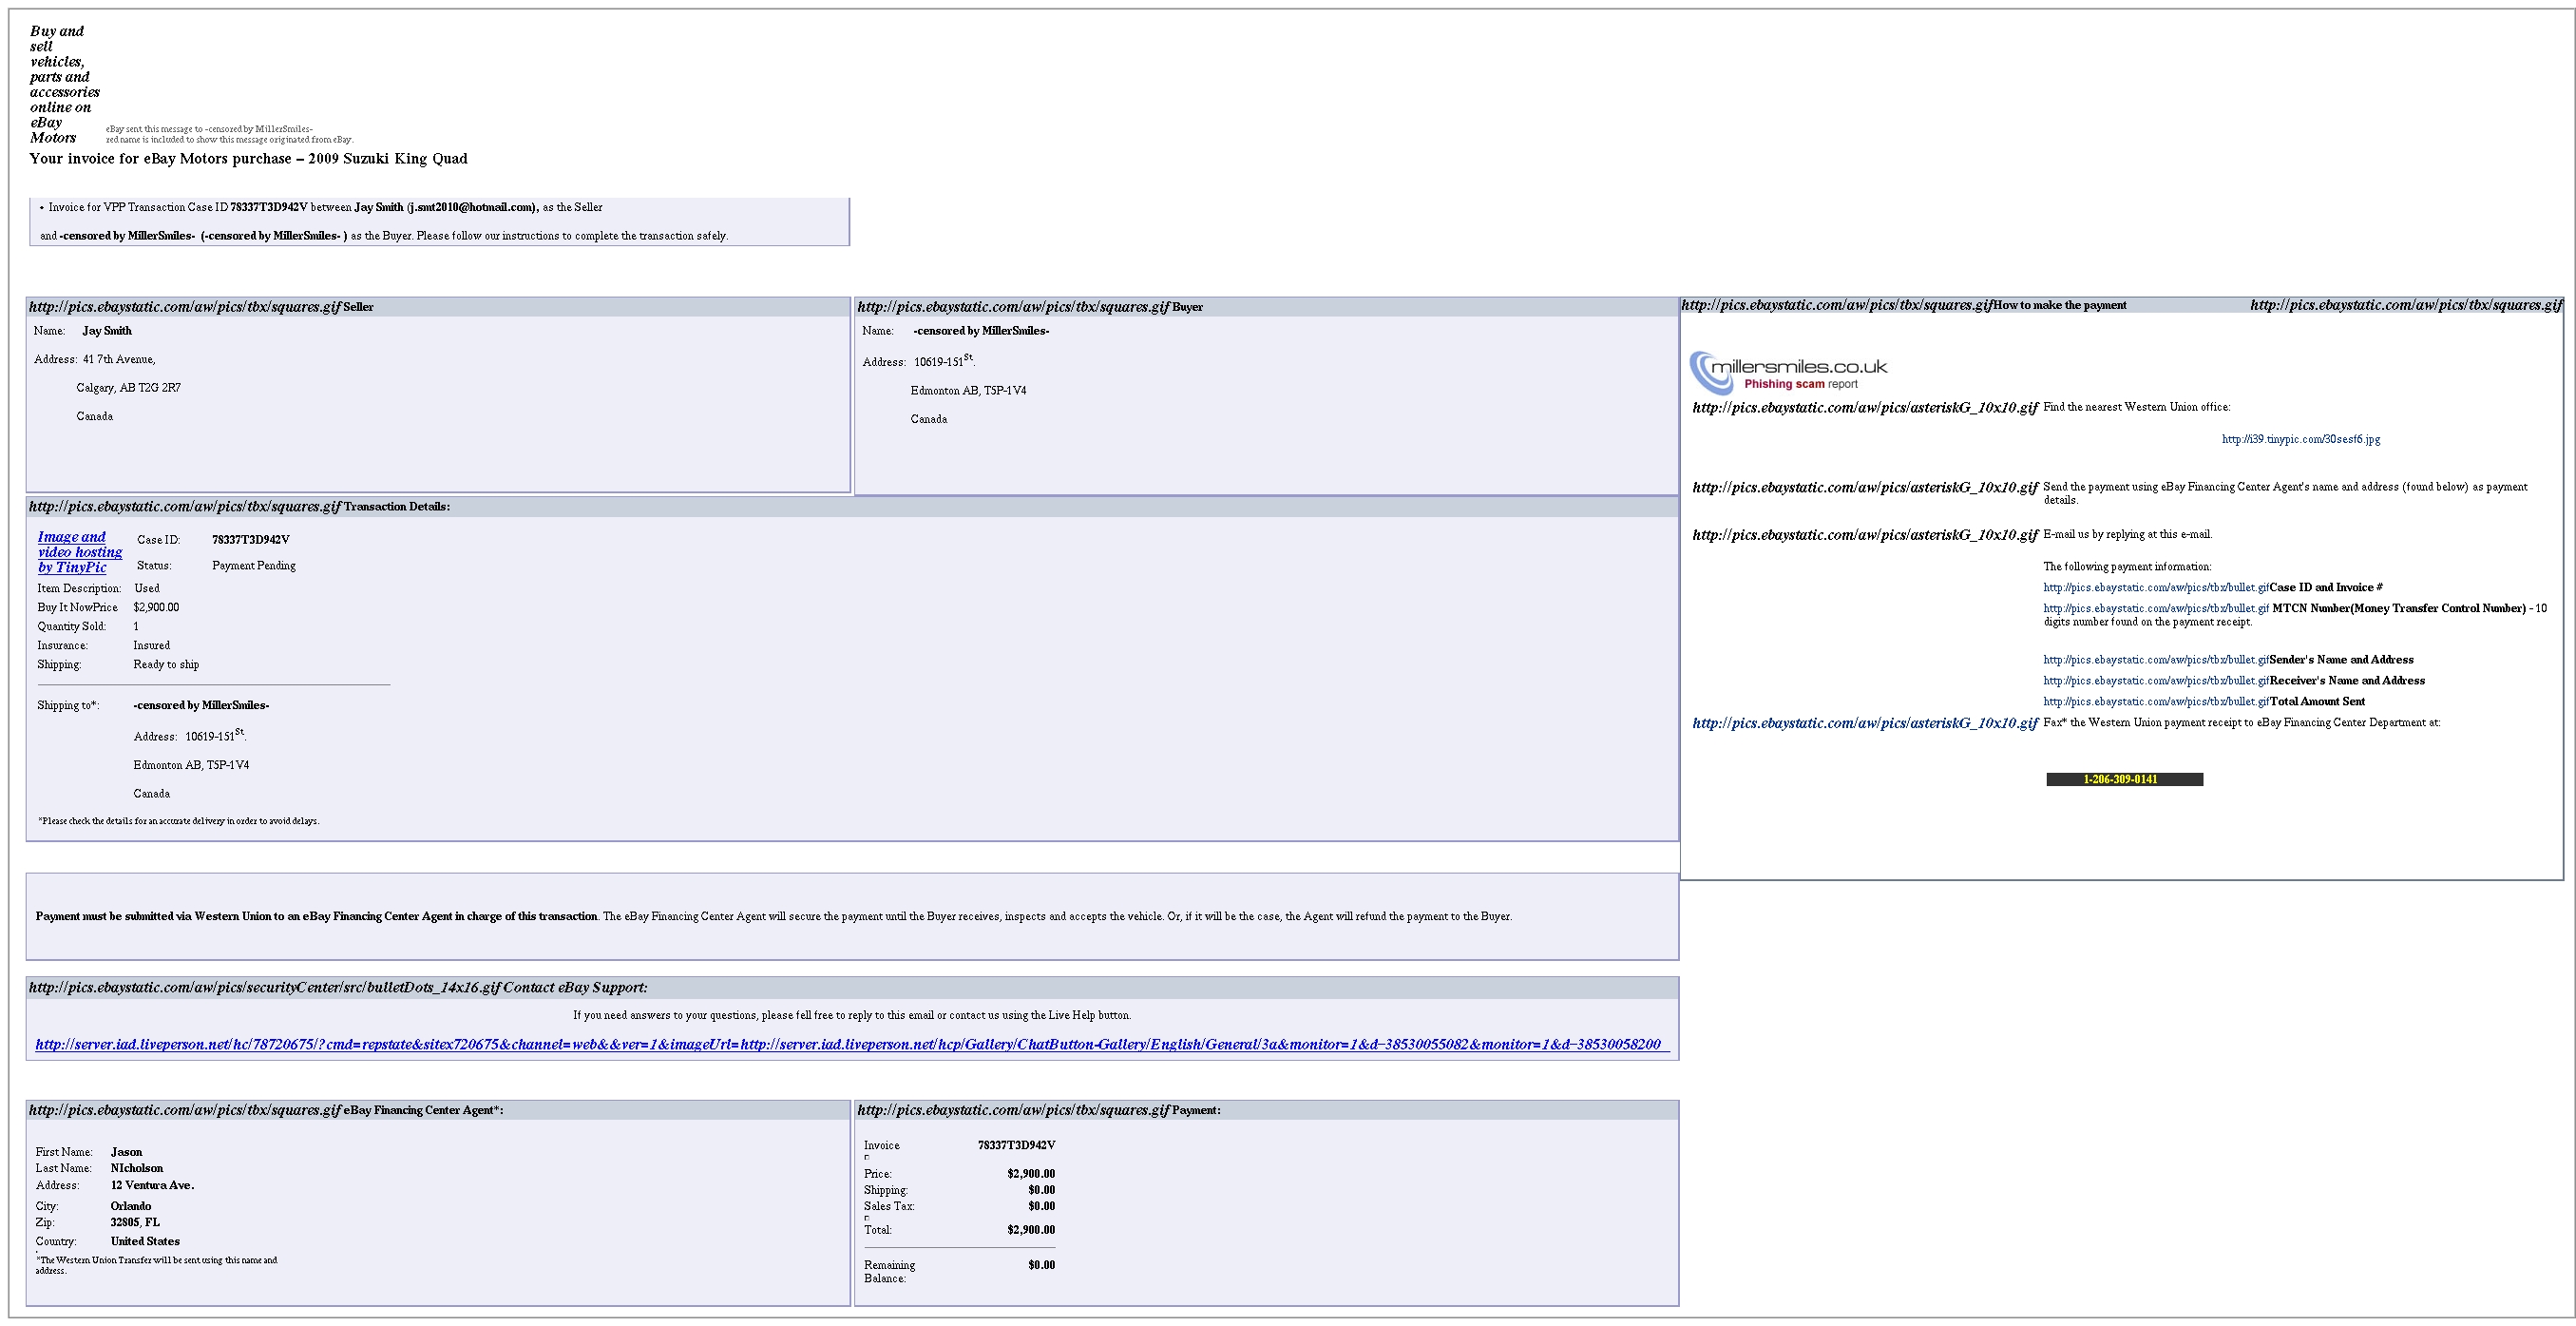Viewport: 2576px width, 1326px height.
Task: Click the Buy It Now price $2,900.00
Action: (156, 608)
